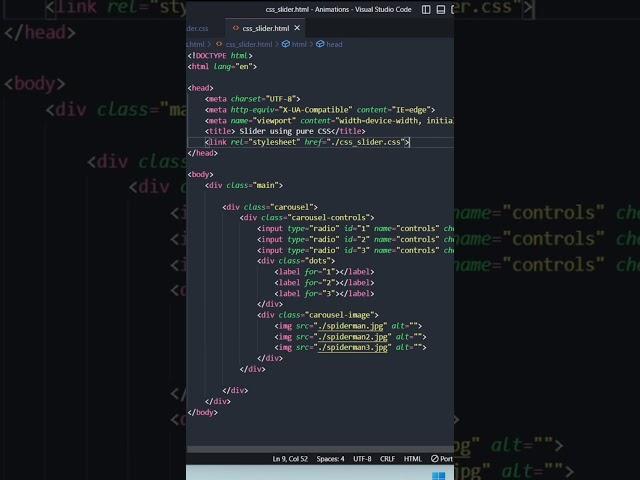
Task: Click the div class="main" line
Action: click(x=244, y=185)
